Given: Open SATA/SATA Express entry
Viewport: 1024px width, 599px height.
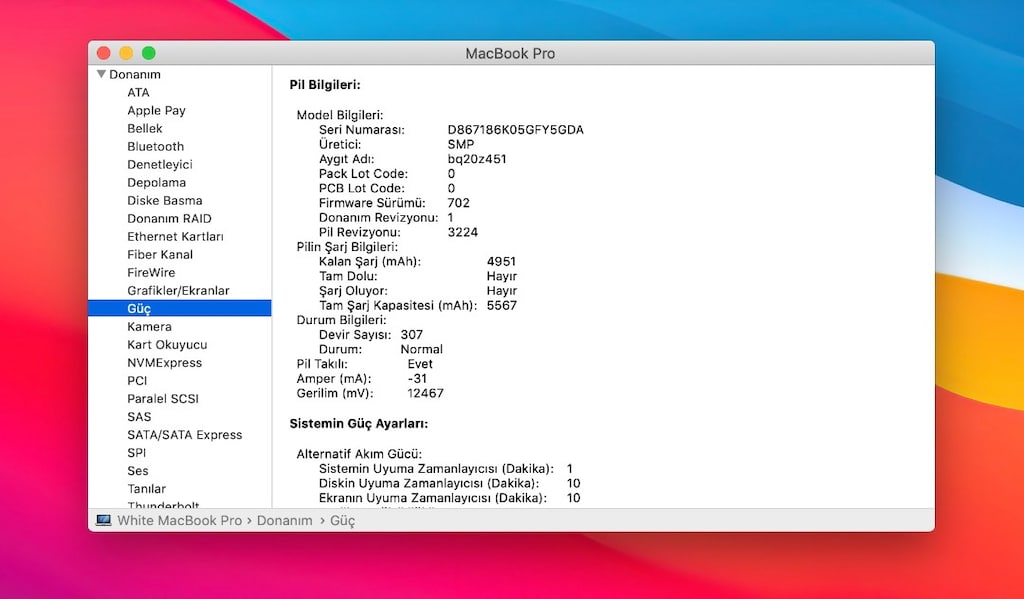Looking at the screenshot, I should click(x=184, y=435).
